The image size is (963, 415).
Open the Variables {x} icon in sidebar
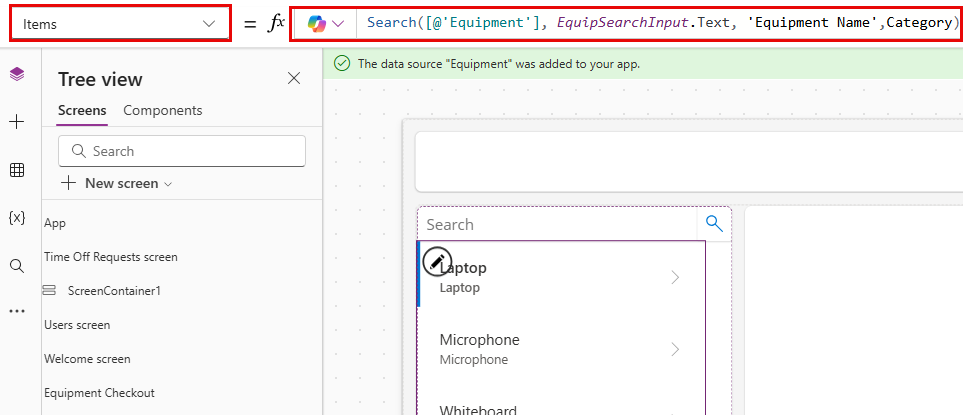coord(17,217)
